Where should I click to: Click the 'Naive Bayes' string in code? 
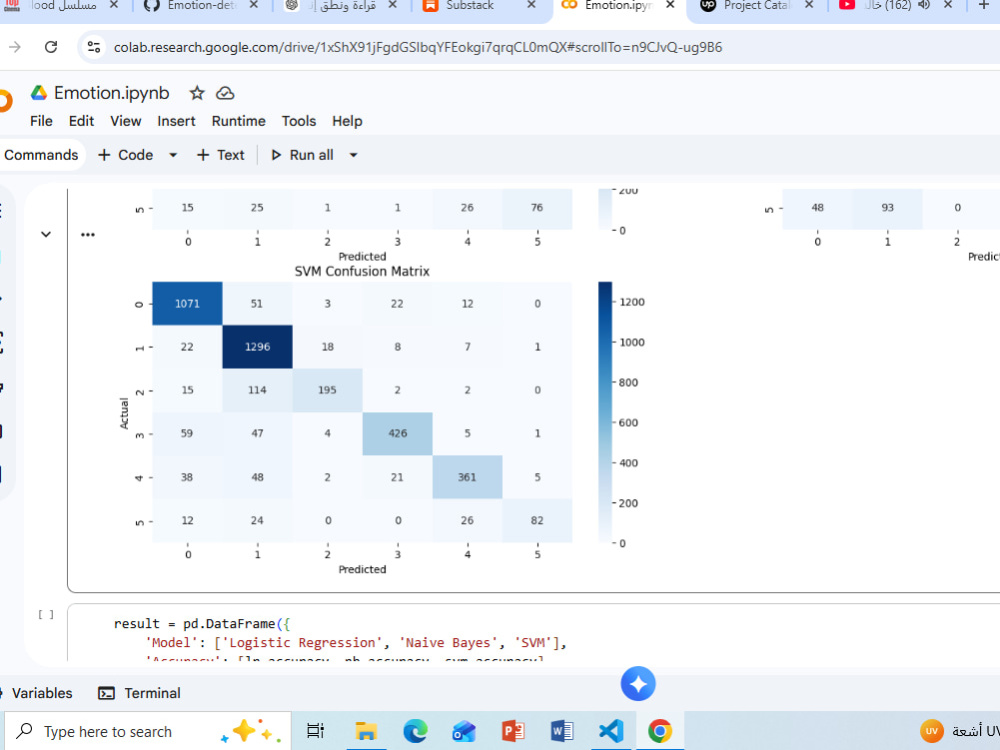(449, 643)
